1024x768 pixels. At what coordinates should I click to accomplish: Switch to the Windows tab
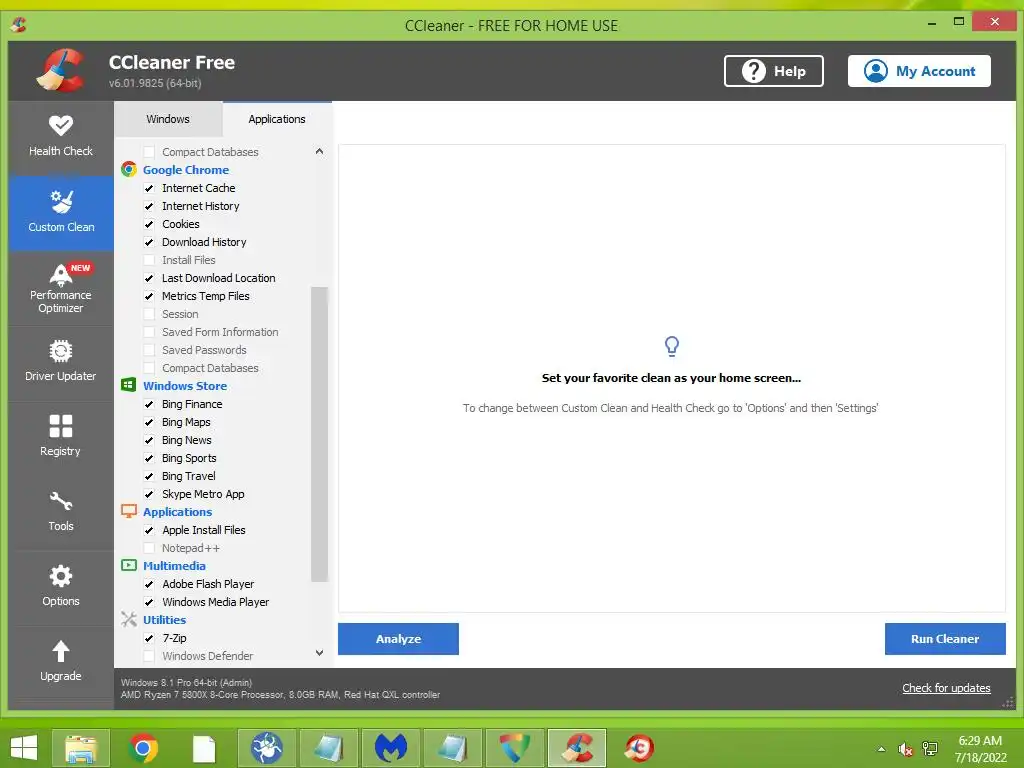pyautogui.click(x=168, y=120)
